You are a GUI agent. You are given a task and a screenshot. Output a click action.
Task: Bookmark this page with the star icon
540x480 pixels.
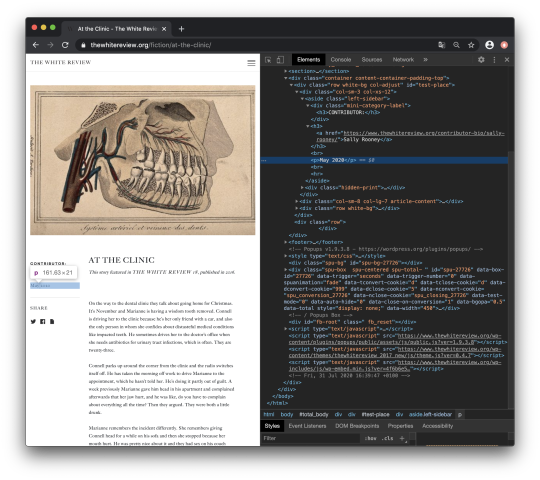click(471, 45)
